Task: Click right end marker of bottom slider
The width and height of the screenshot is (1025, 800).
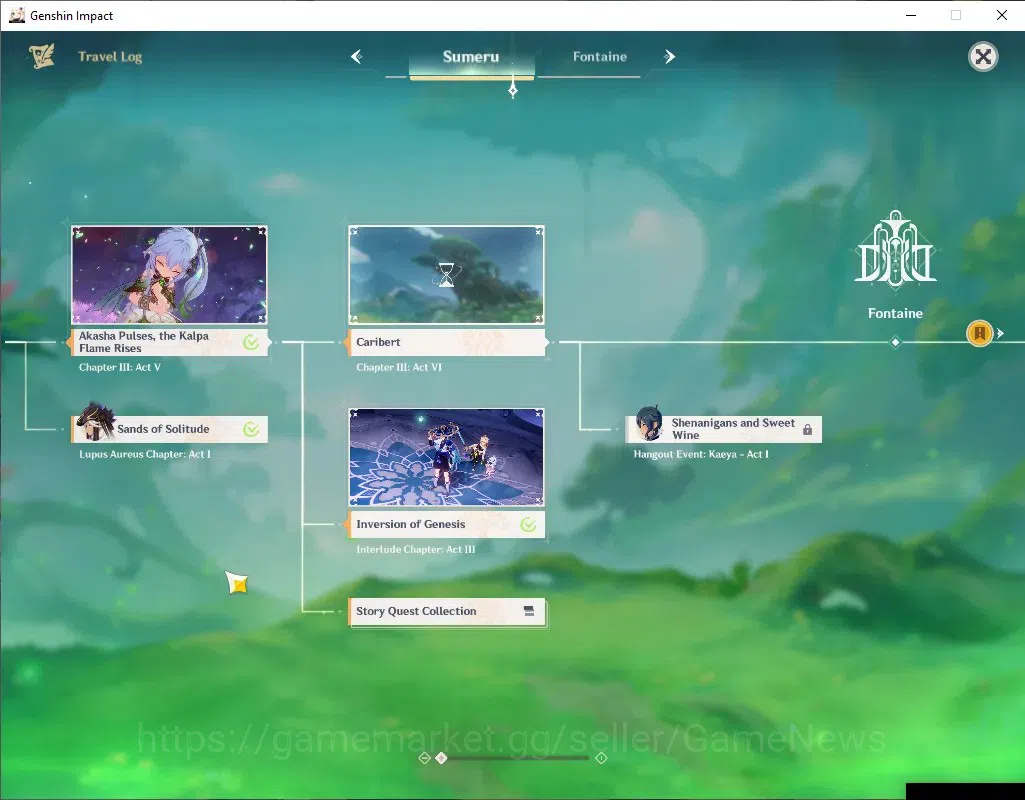Action: [601, 758]
